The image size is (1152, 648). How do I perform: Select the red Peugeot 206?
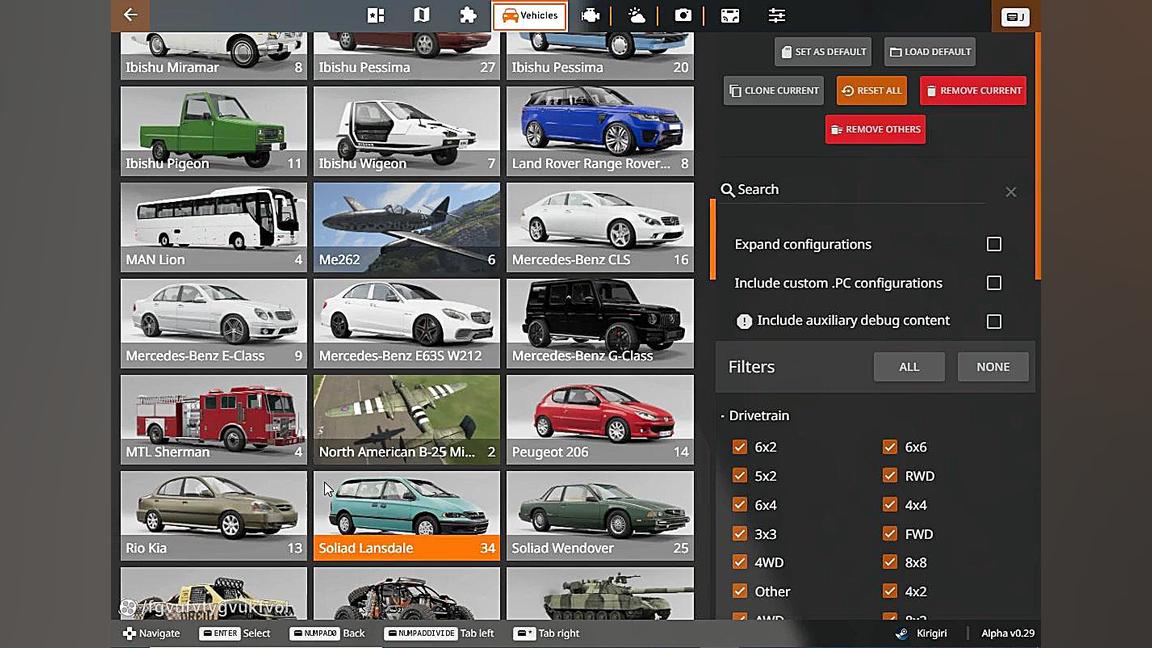(x=600, y=420)
